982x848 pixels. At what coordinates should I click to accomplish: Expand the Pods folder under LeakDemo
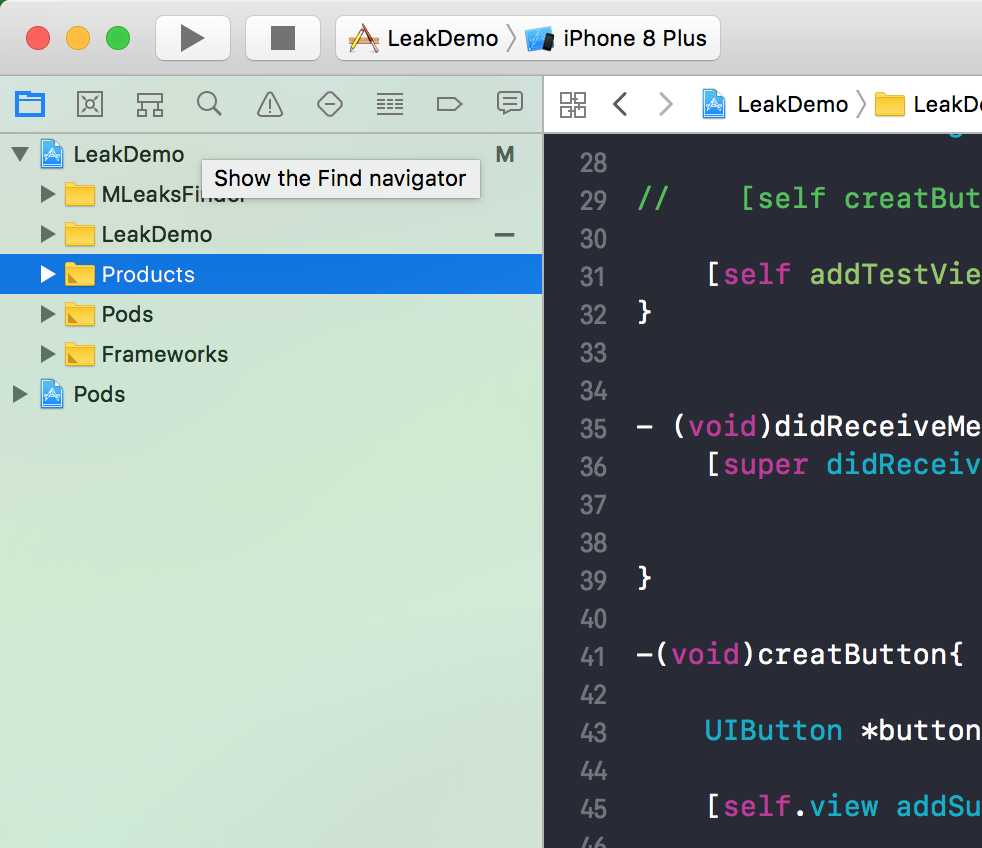48,314
